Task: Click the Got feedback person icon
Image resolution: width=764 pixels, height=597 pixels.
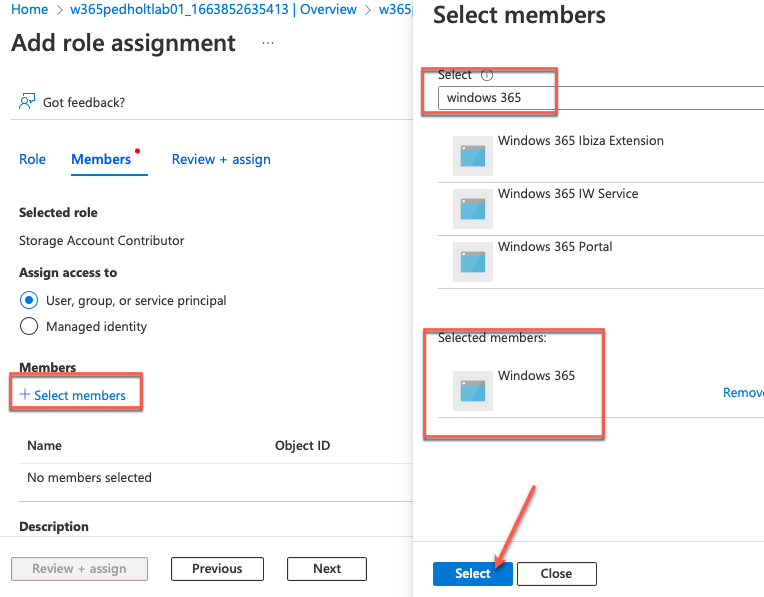Action: 27,101
